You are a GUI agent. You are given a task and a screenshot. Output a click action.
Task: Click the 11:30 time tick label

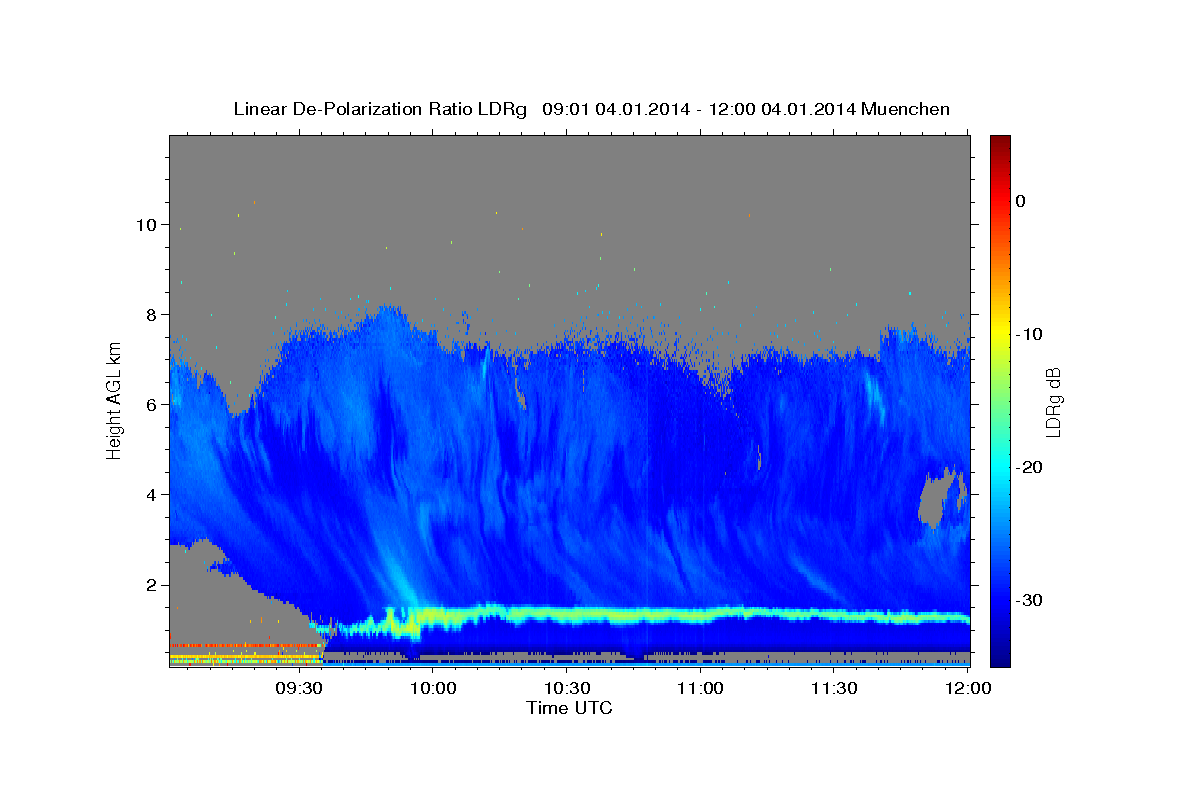click(x=834, y=689)
